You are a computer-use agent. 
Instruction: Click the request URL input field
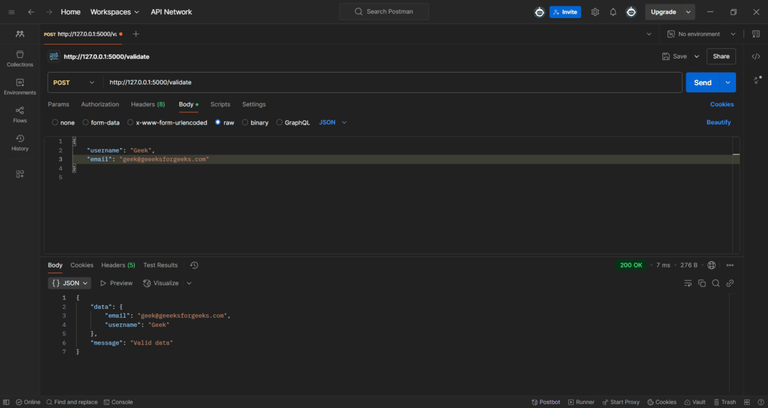(390, 82)
